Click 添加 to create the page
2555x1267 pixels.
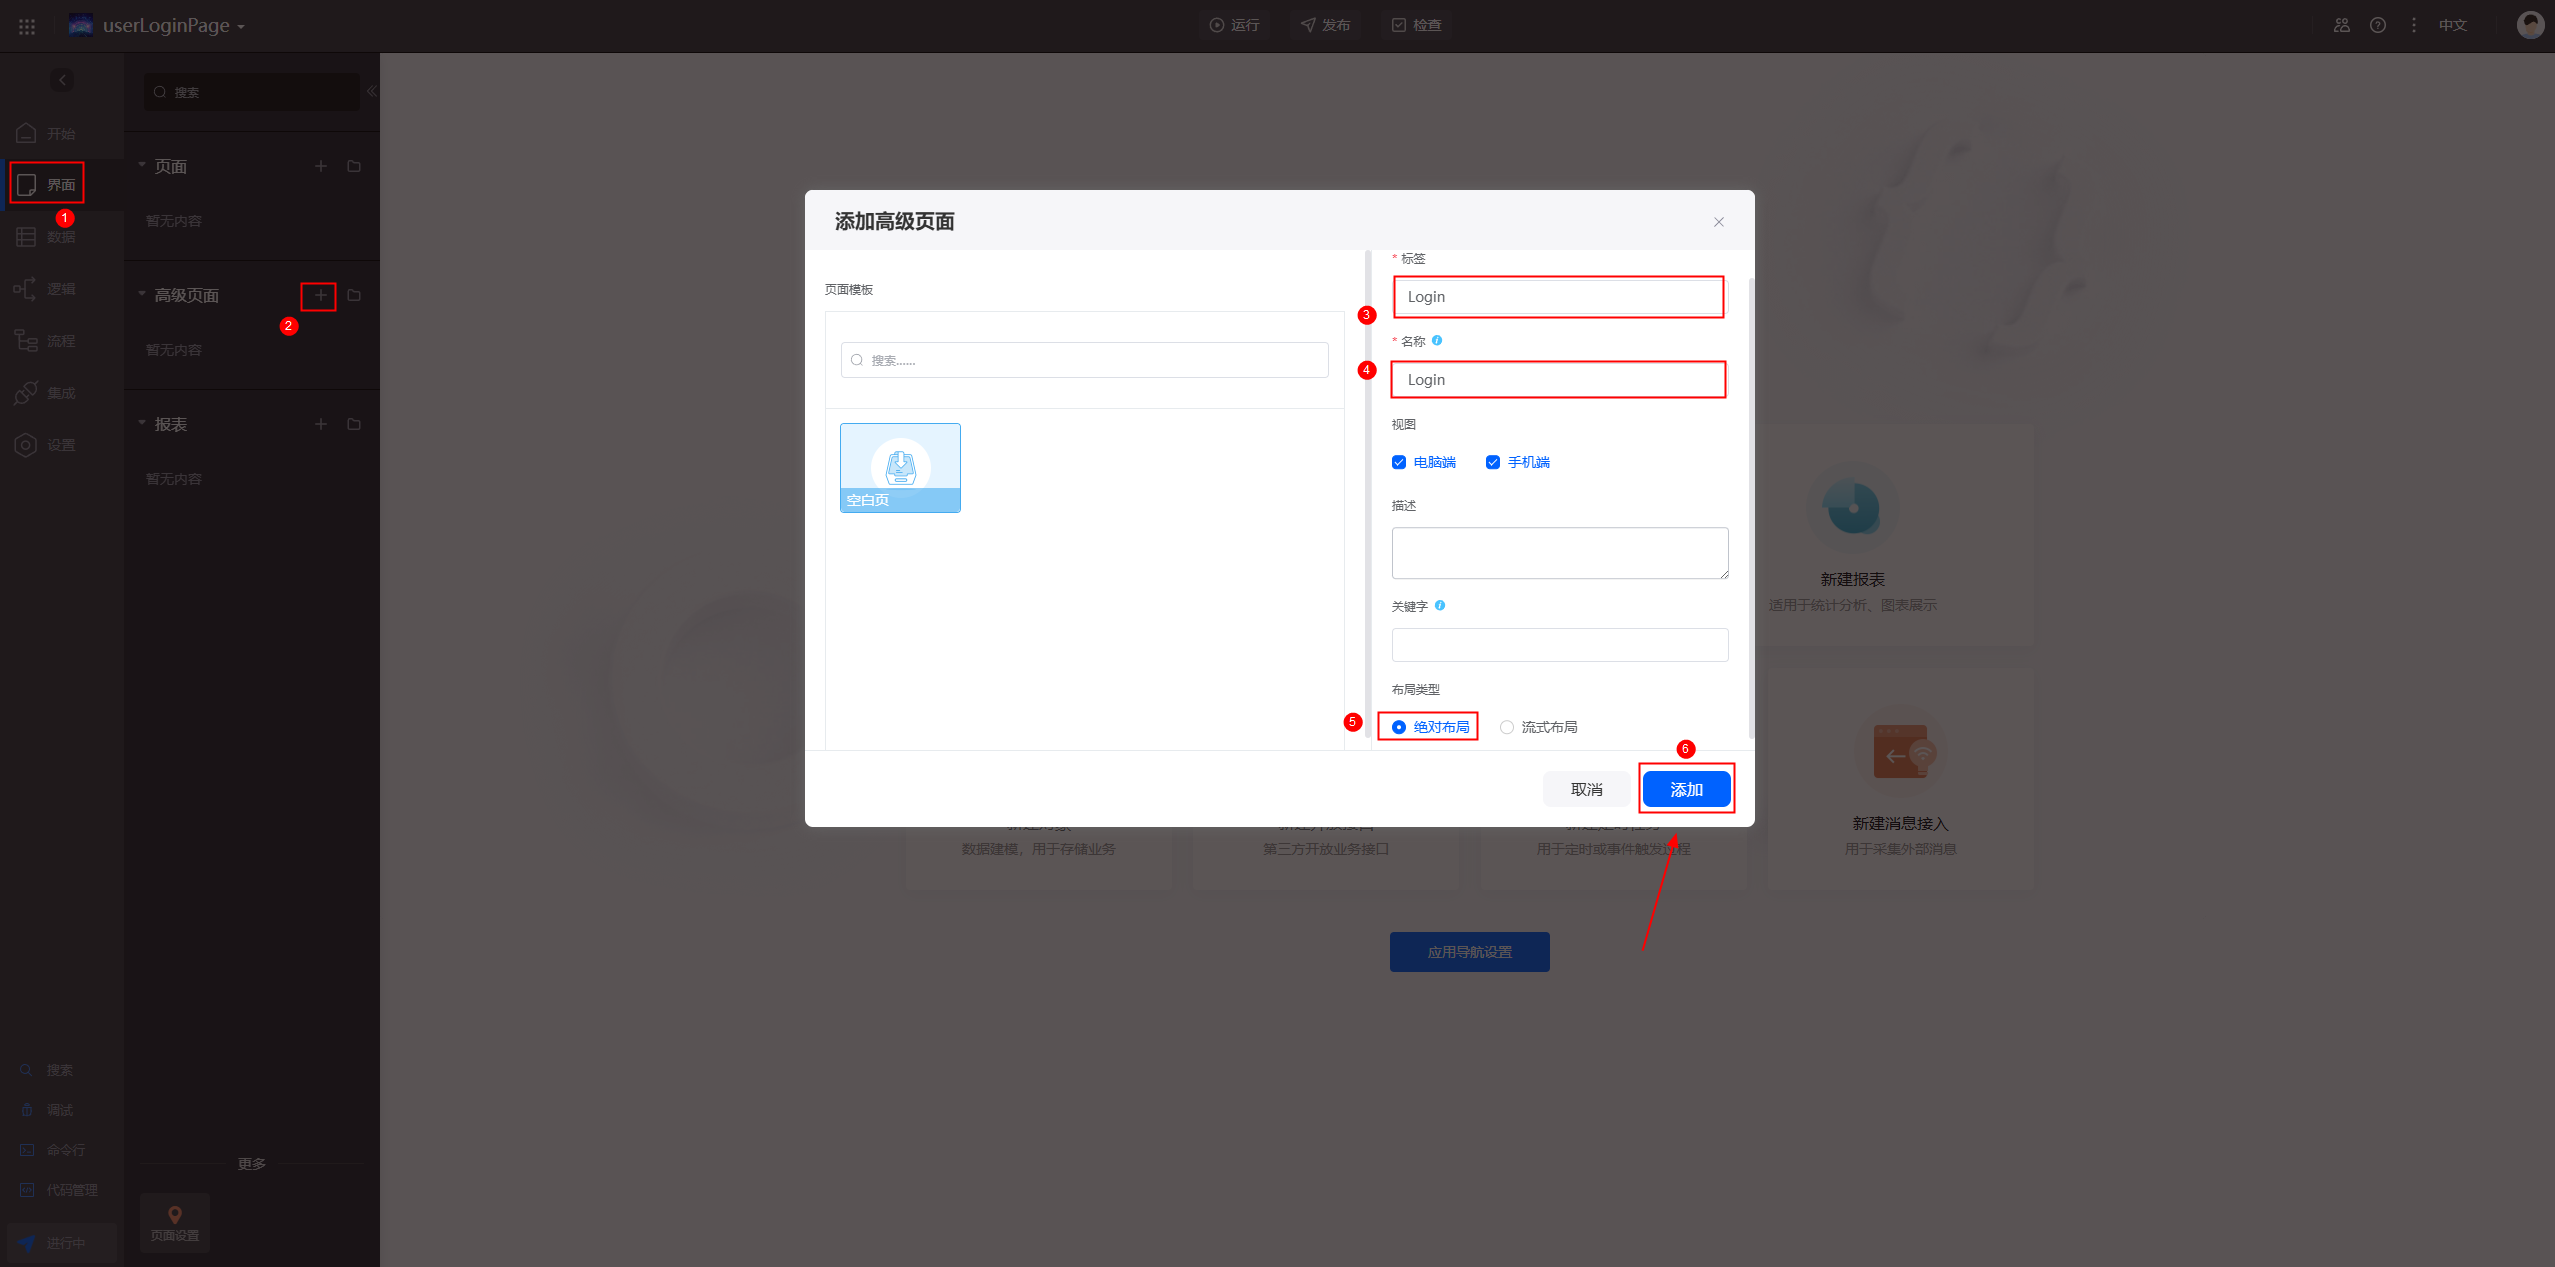click(x=1686, y=789)
